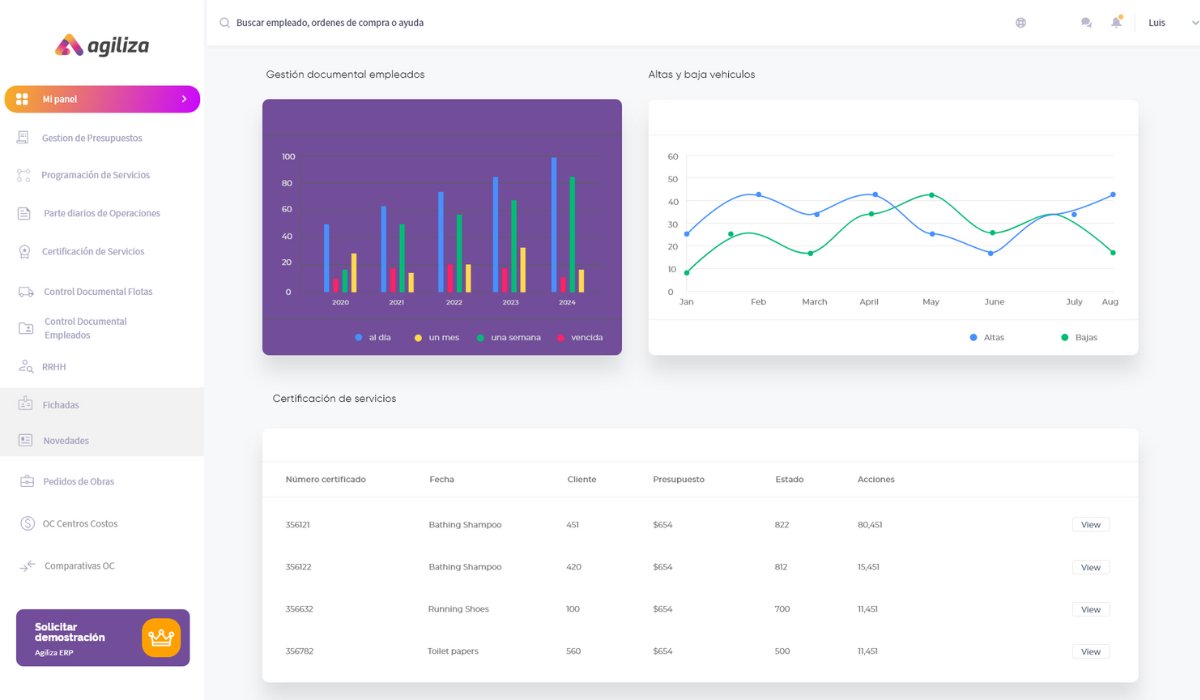Click the 'un mes' yellow legend swatch
This screenshot has height=700, width=1200.
(x=418, y=338)
